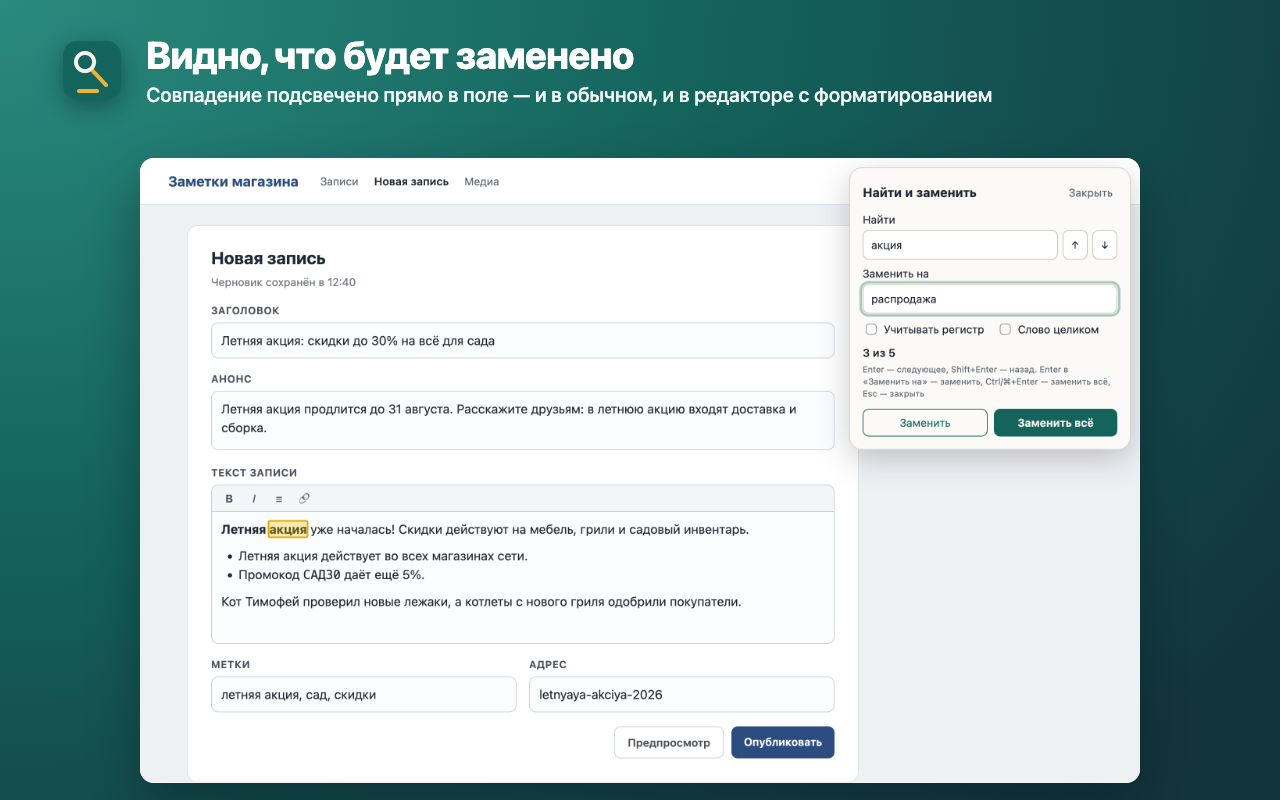Click "Черновик сохранён в 12:40" status text
Image resolution: width=1280 pixels, height=800 pixels.
tap(283, 283)
